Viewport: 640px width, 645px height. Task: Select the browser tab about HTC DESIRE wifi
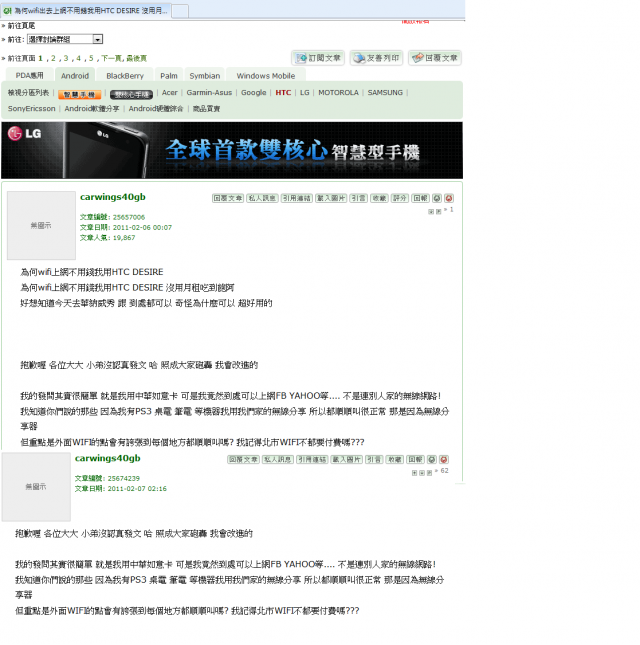pyautogui.click(x=85, y=11)
